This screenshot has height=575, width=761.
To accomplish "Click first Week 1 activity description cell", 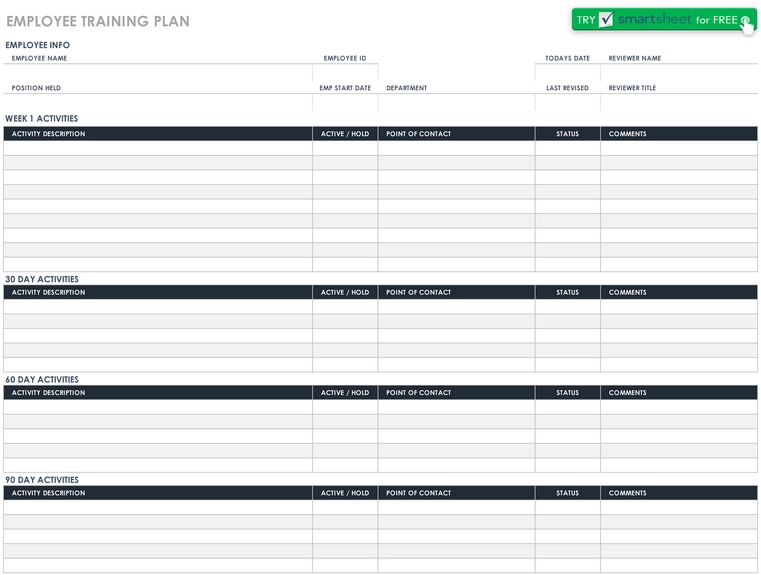I will pyautogui.click(x=158, y=148).
